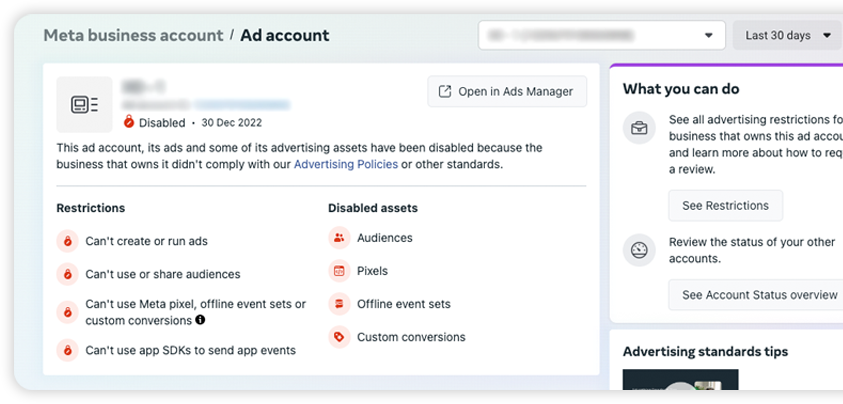Click the Audiences people icon
Screen dimensions: 843x404
[x=339, y=238]
